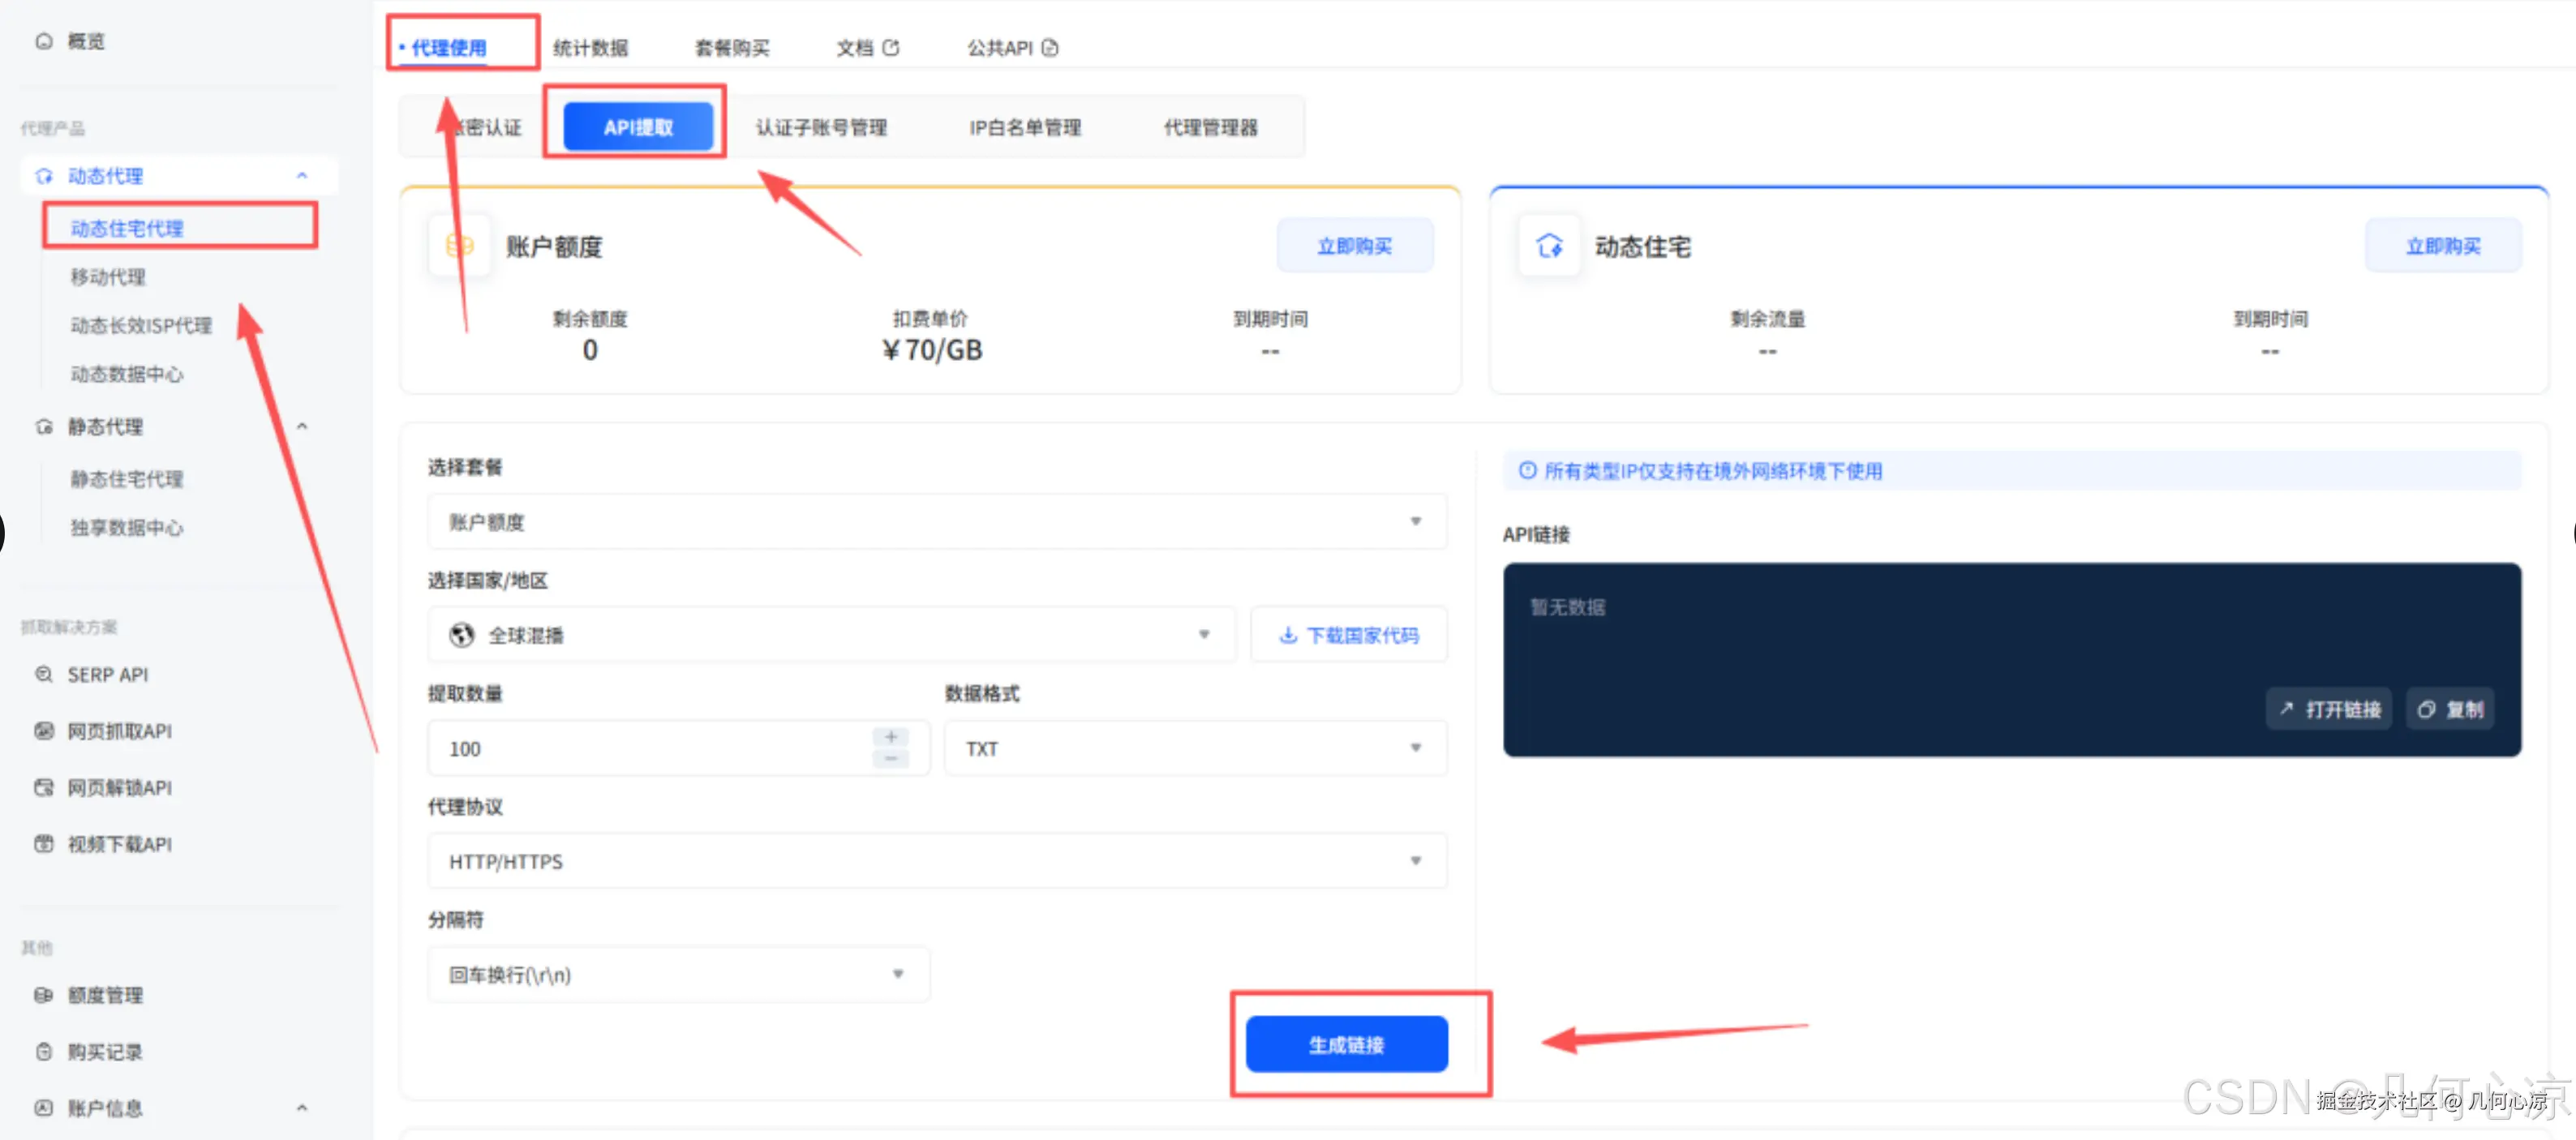This screenshot has width=2576, height=1140.
Task: Switch to the 统计数据 tab
Action: [x=591, y=47]
